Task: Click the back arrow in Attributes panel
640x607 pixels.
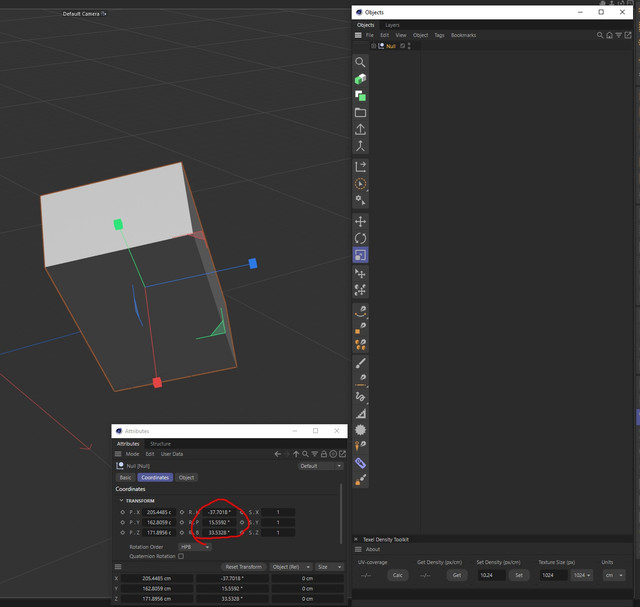Action: pos(278,454)
